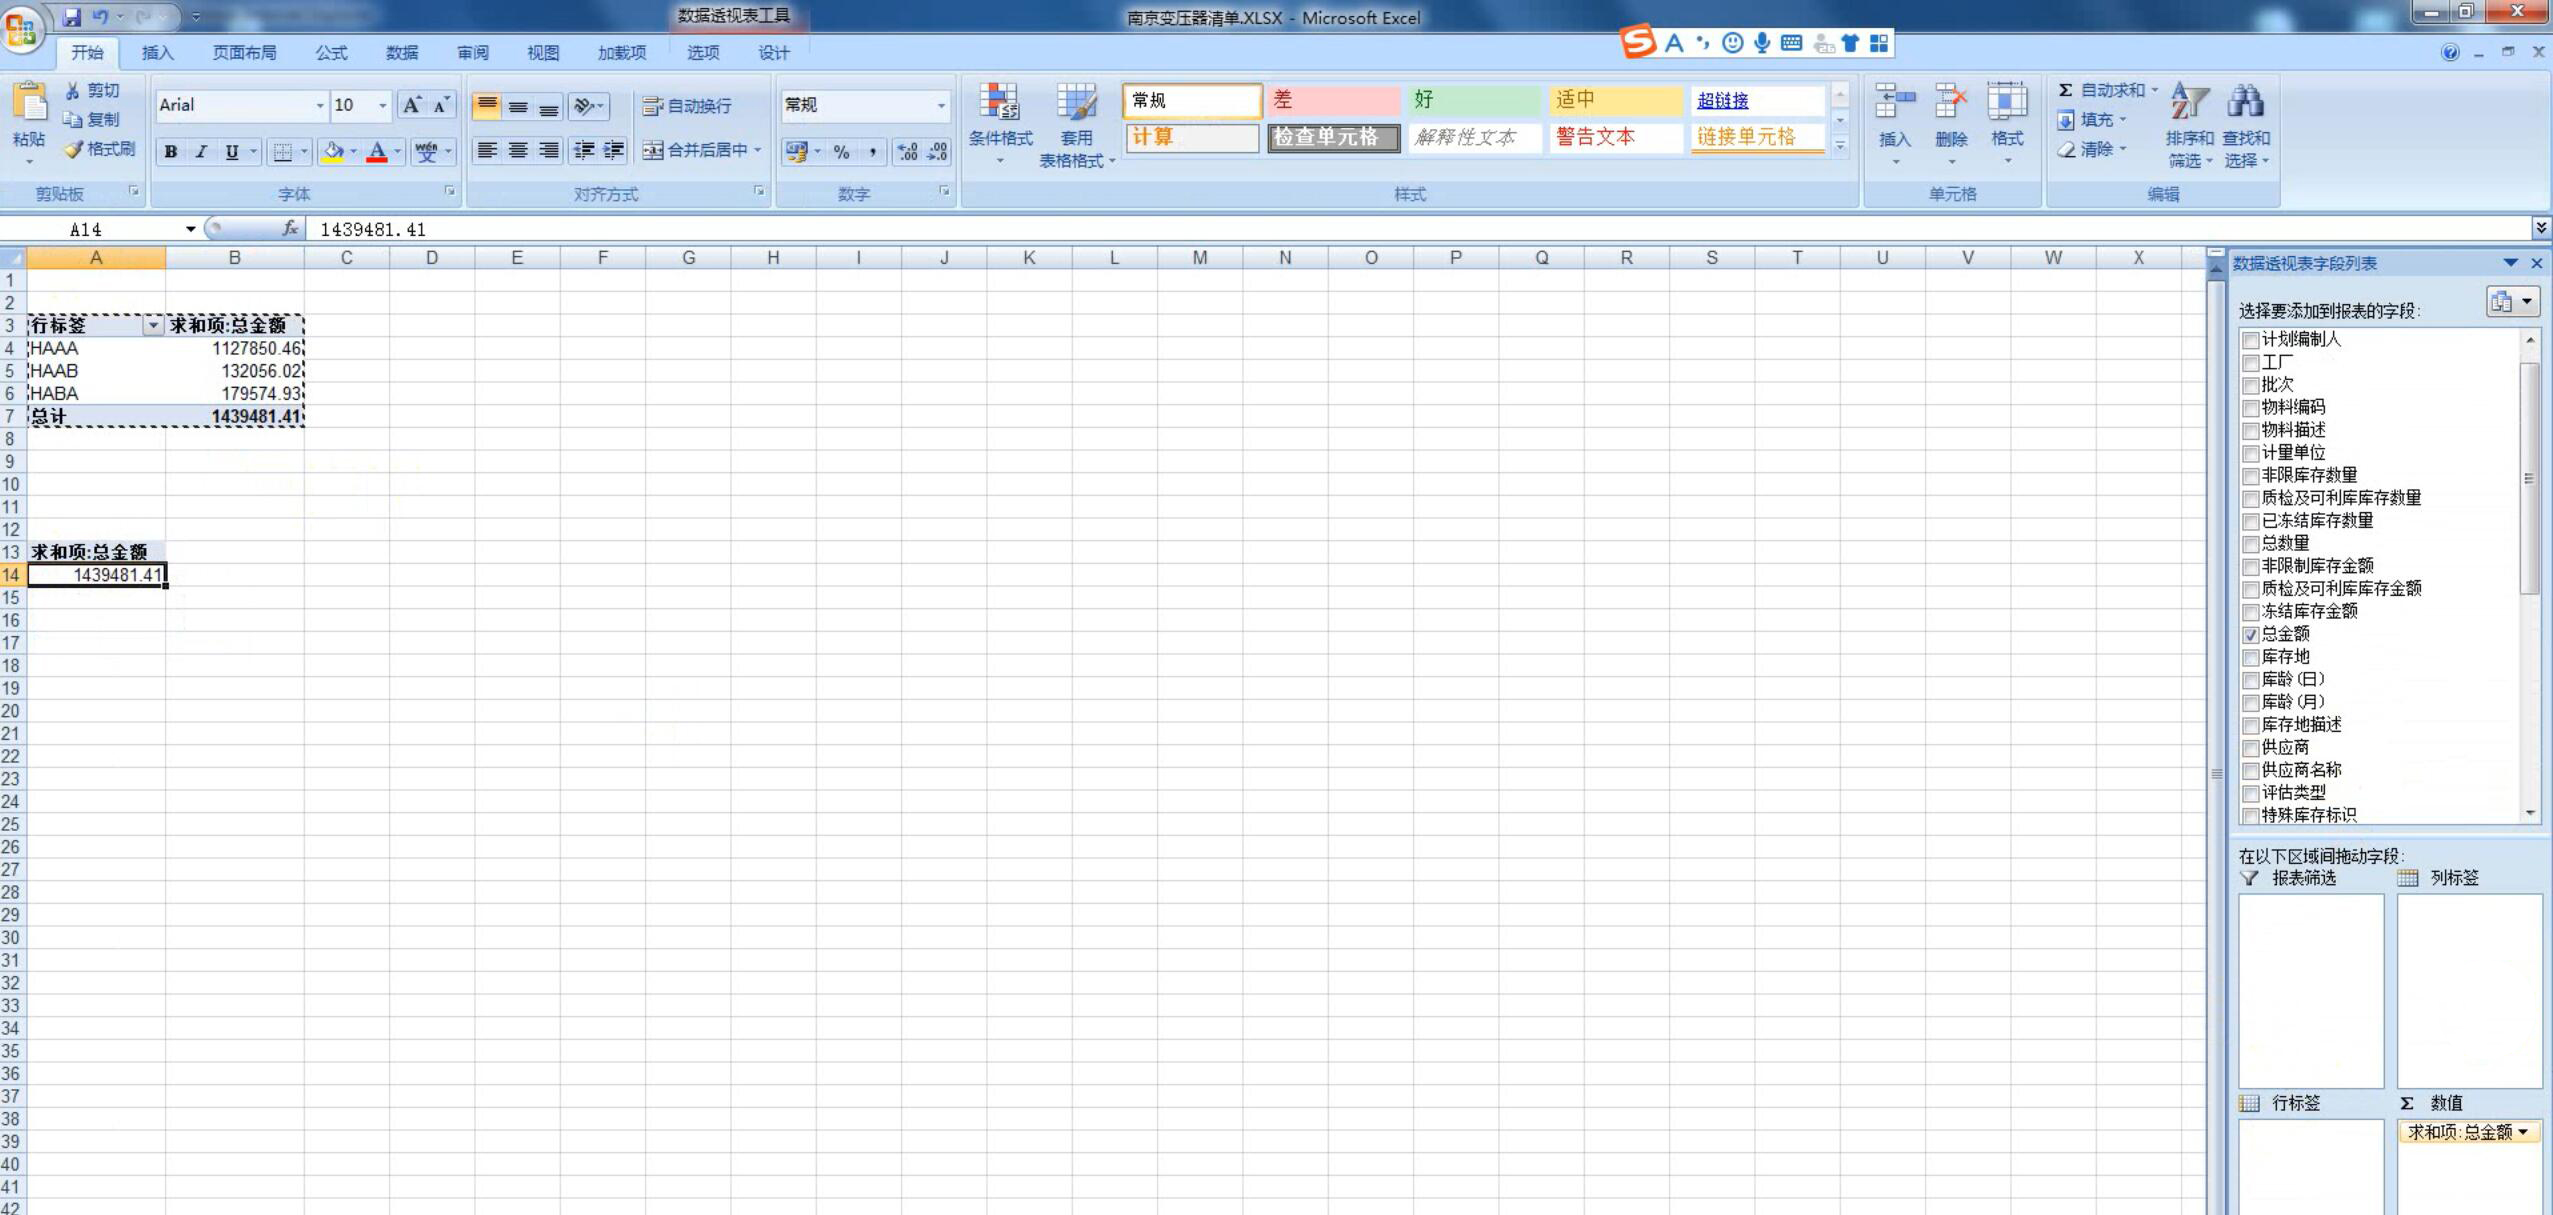Expand the font name Arial dropdown
This screenshot has width=2553, height=1215.
pos(320,106)
